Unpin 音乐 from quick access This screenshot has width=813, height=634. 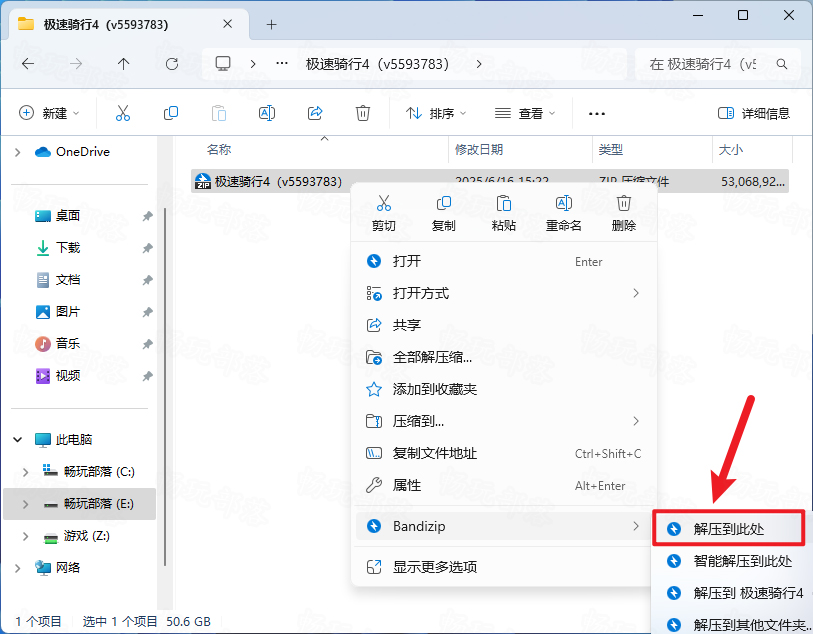[148, 344]
